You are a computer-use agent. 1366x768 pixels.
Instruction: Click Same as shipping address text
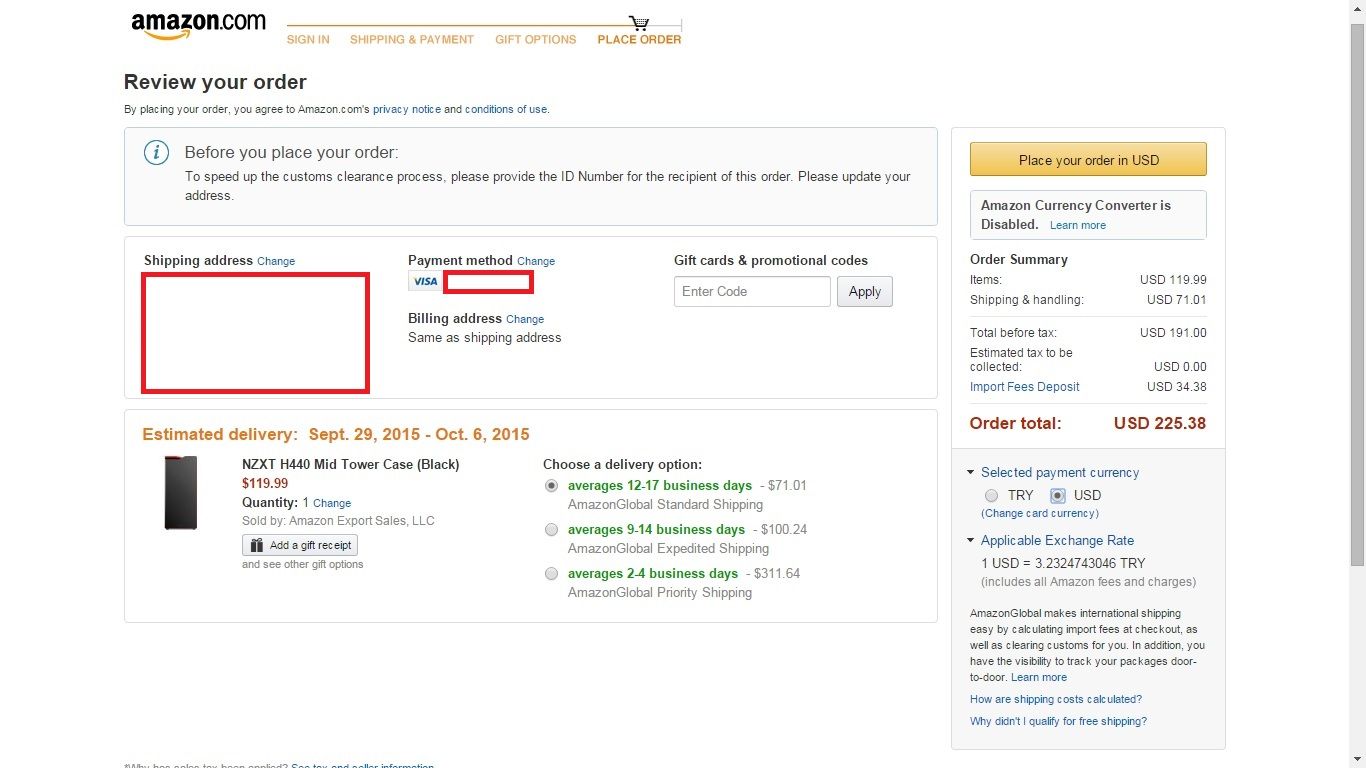tap(485, 338)
